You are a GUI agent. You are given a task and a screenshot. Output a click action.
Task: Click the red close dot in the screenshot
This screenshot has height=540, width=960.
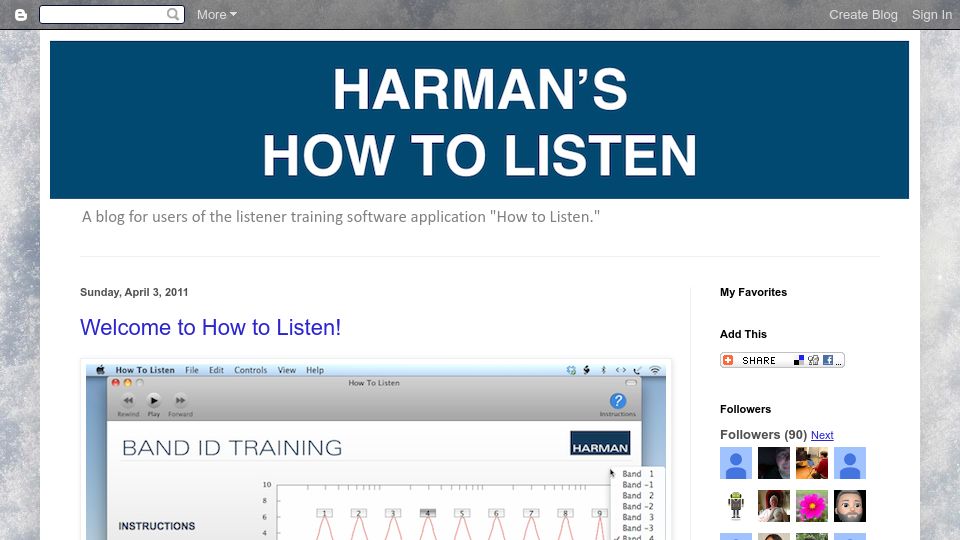tap(115, 383)
